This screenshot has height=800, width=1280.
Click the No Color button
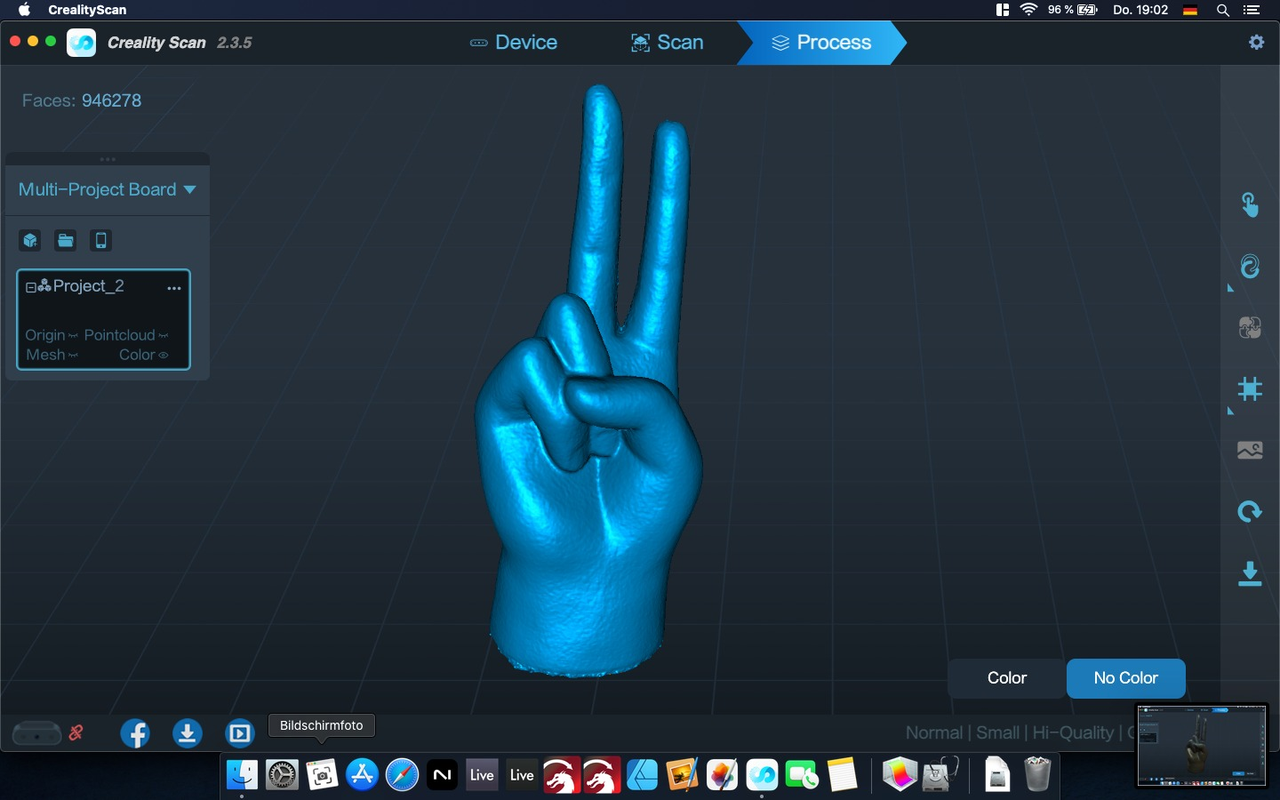pyautogui.click(x=1125, y=678)
